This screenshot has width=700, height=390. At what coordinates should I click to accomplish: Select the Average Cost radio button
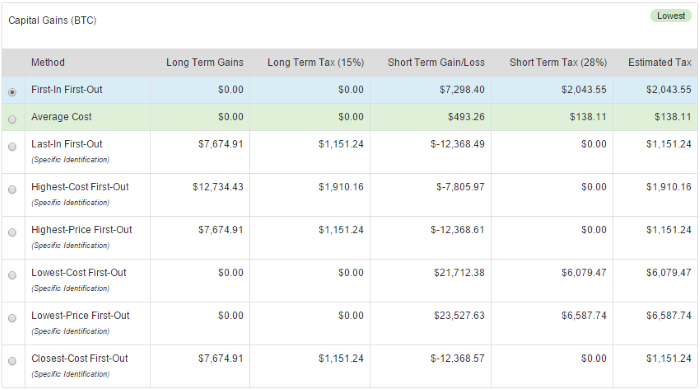12,119
